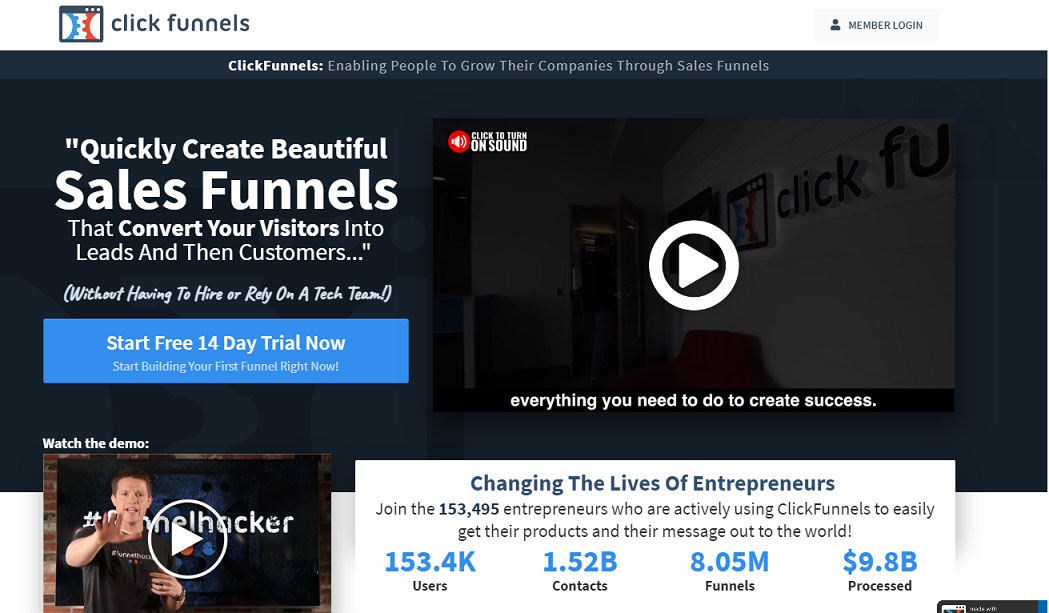
Task: Click 'Click to turn on sound' label text
Action: [x=499, y=141]
